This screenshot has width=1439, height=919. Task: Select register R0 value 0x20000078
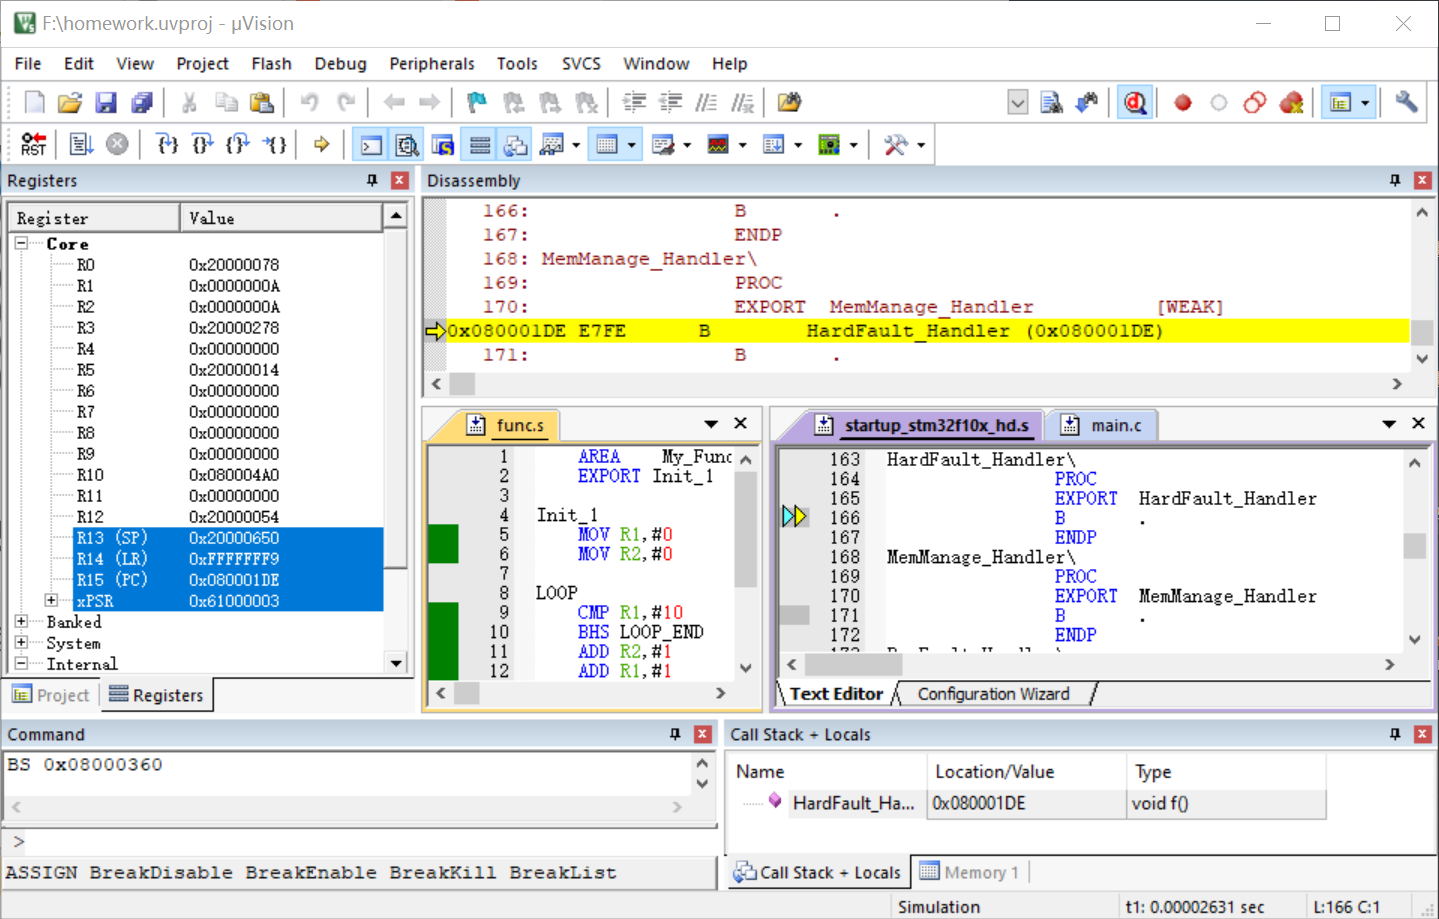coord(234,265)
